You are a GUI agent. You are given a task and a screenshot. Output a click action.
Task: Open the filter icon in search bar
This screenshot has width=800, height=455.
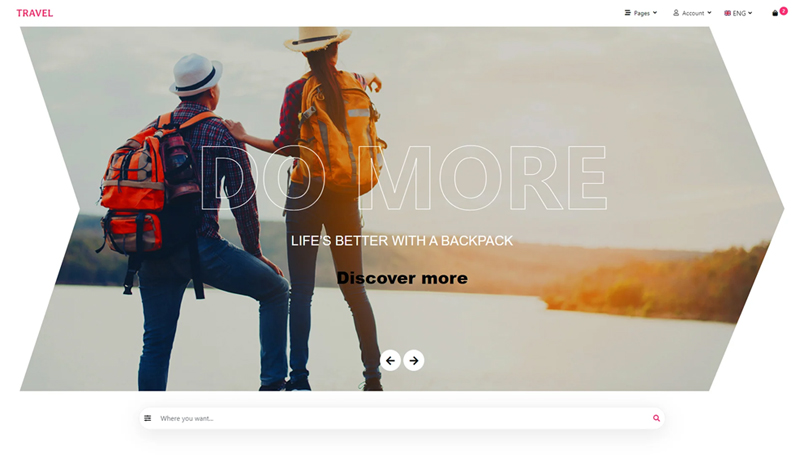(148, 418)
